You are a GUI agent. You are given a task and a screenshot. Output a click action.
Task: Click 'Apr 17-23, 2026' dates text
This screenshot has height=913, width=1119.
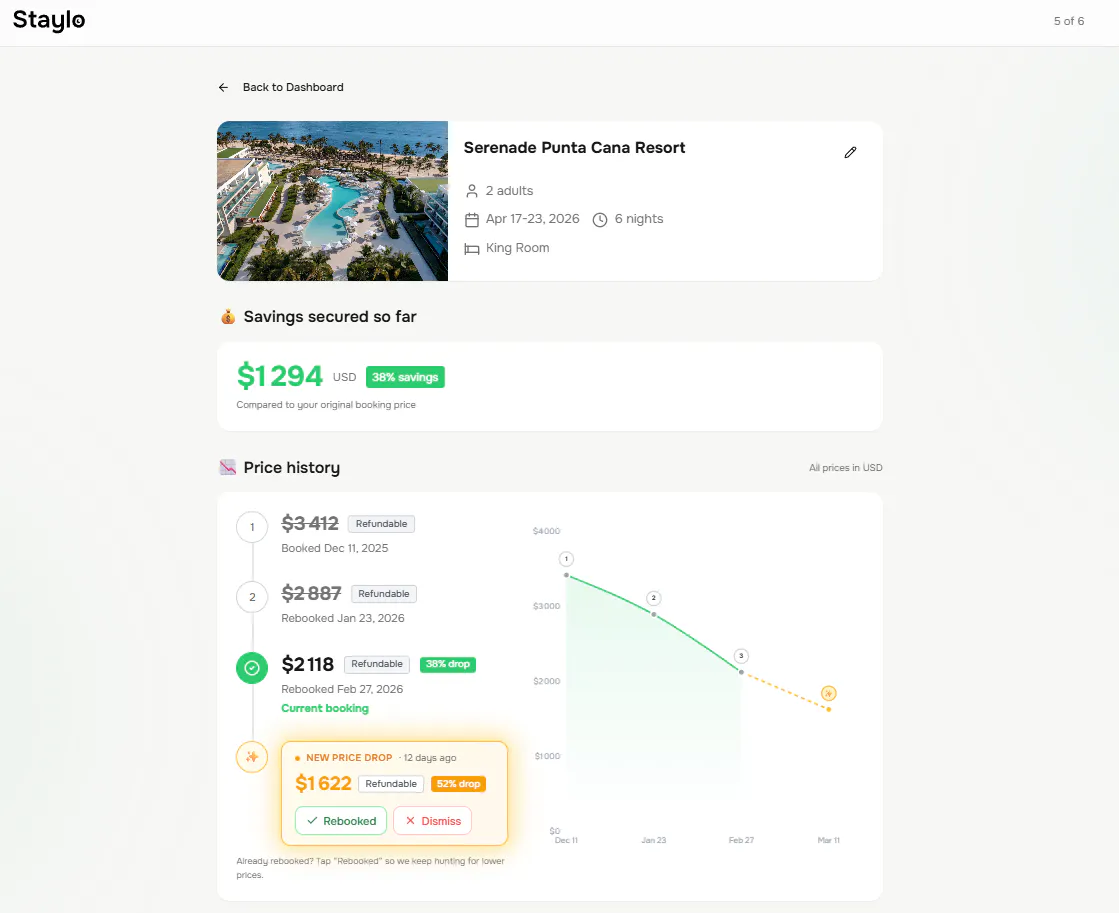click(532, 219)
